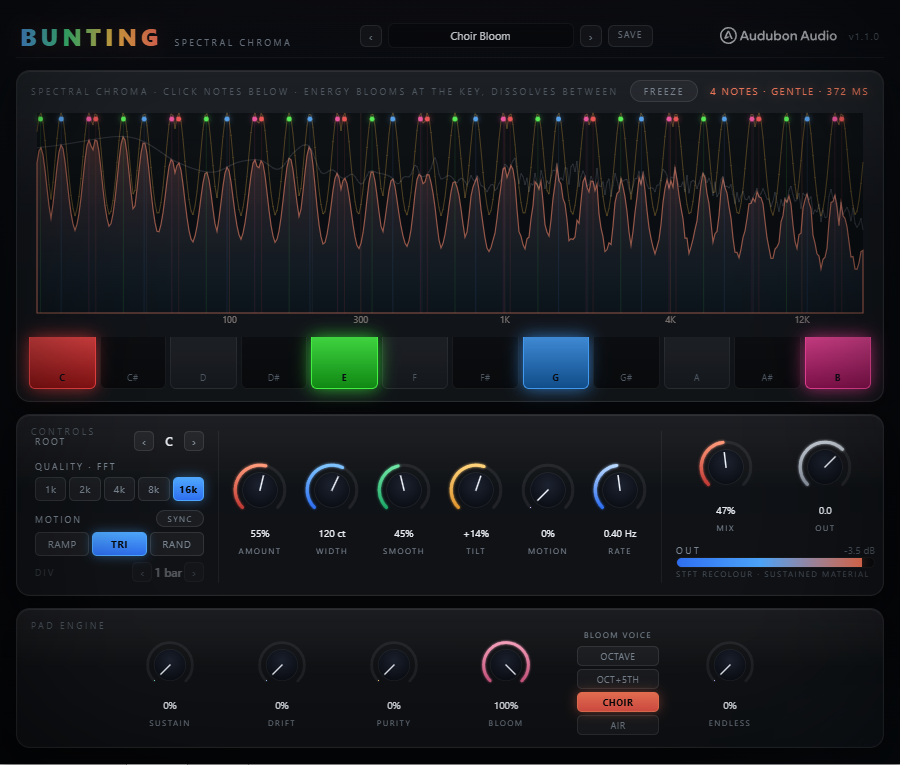Viewport: 900px width, 765px height.
Task: Disable the magenta B note key
Action: (838, 363)
